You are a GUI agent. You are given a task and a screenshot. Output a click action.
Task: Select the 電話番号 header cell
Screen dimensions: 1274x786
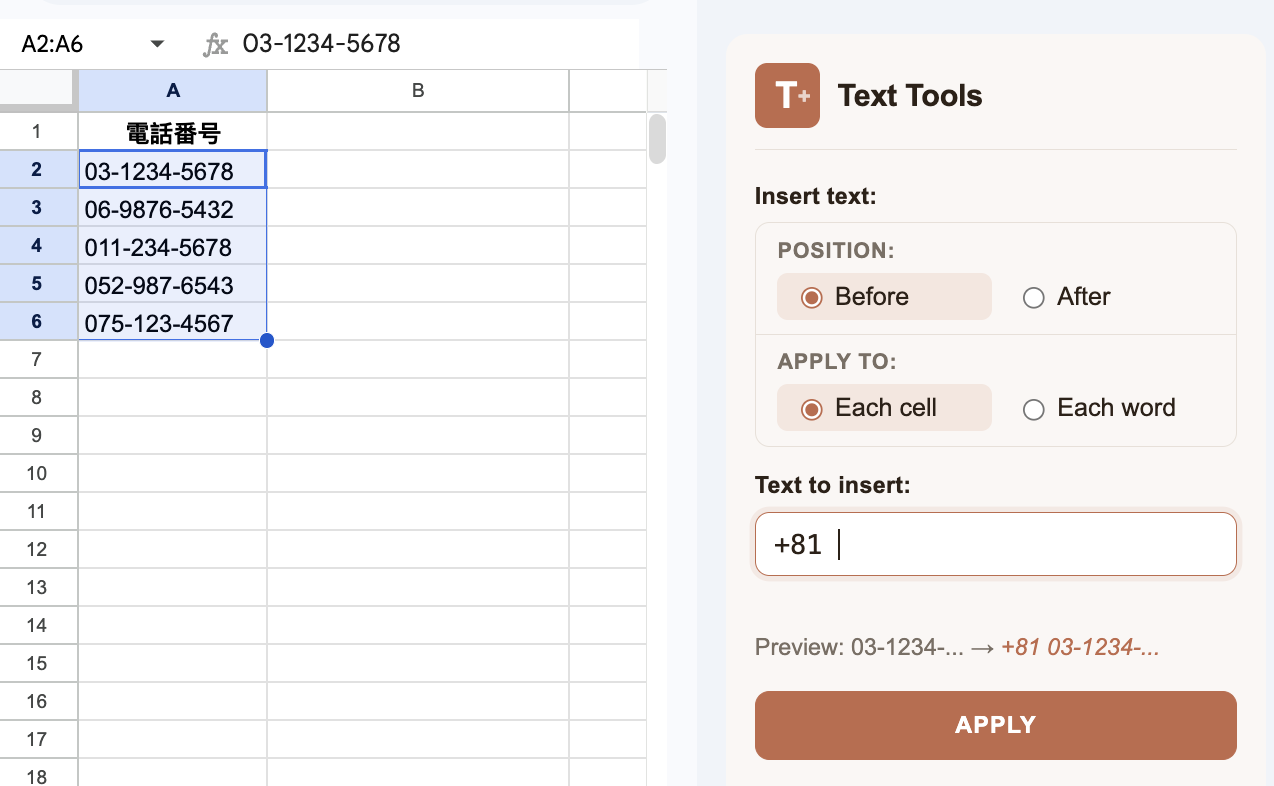coord(172,131)
